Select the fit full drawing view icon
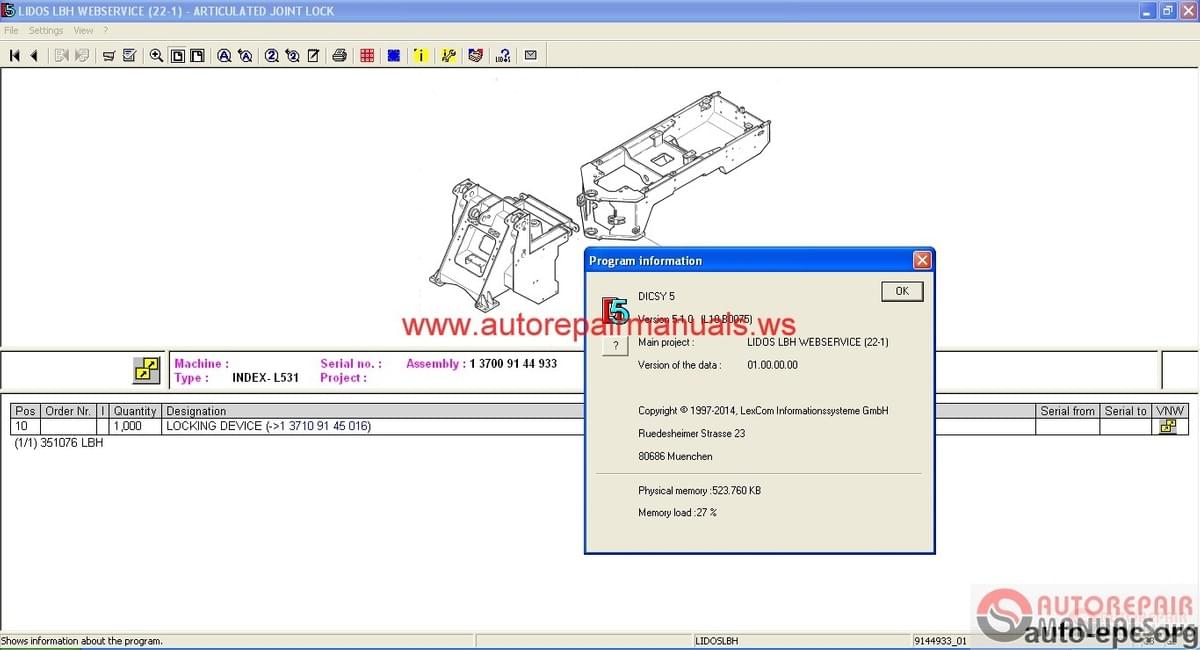Image resolution: width=1200 pixels, height=650 pixels. [x=177, y=56]
